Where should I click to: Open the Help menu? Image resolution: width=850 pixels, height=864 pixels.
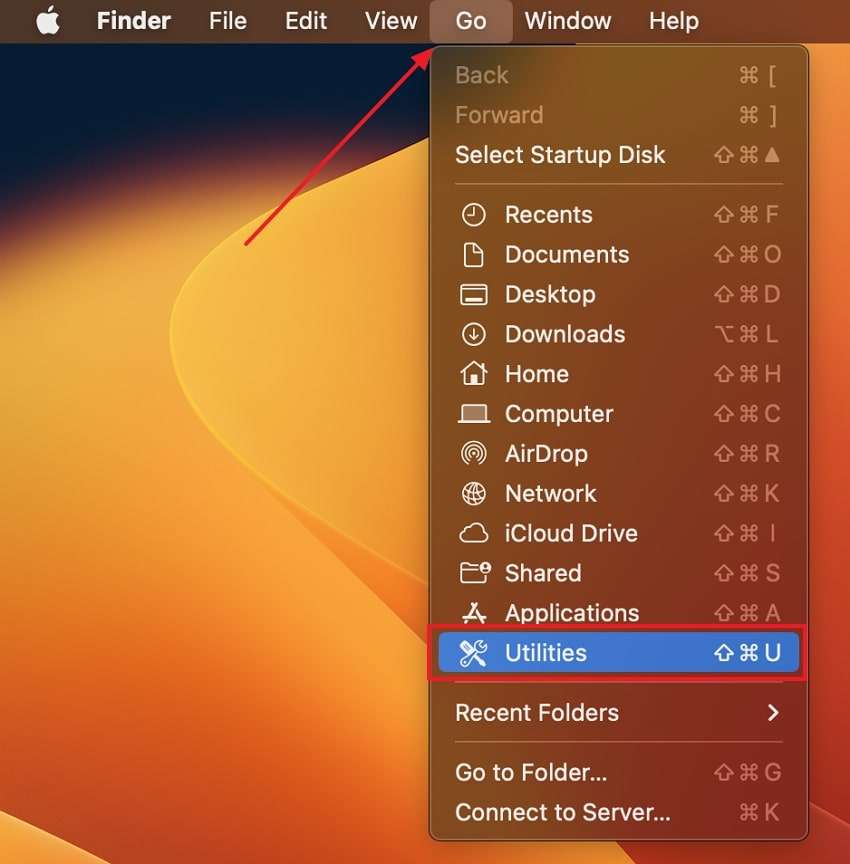click(x=674, y=21)
